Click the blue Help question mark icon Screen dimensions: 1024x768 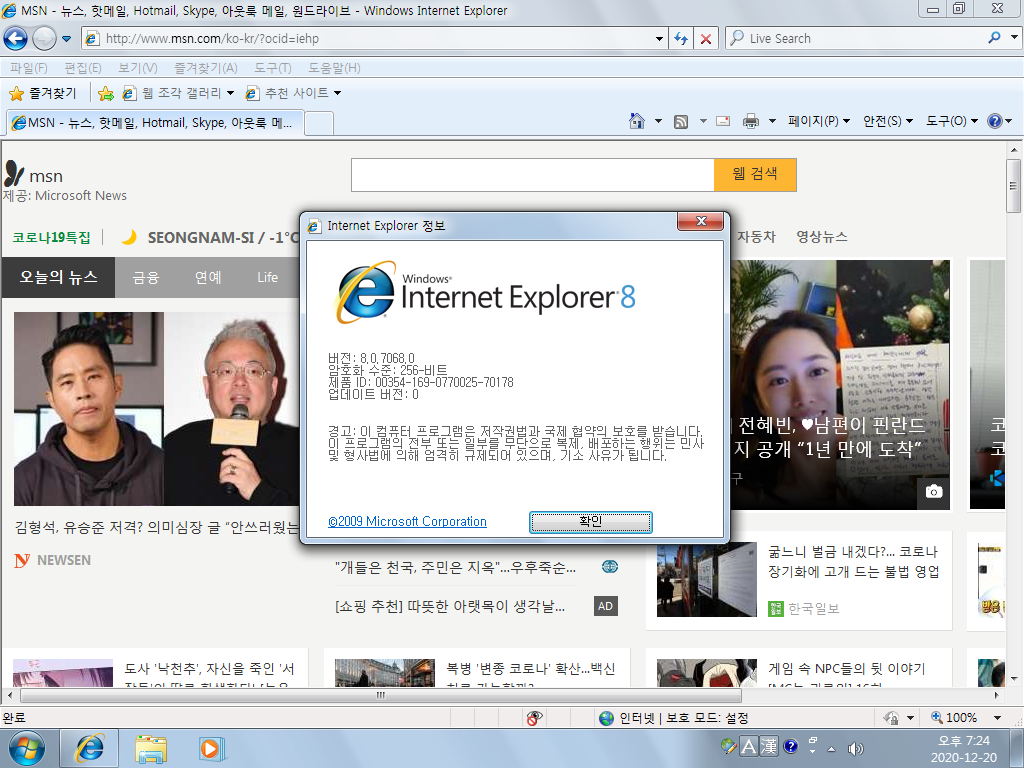coord(995,121)
